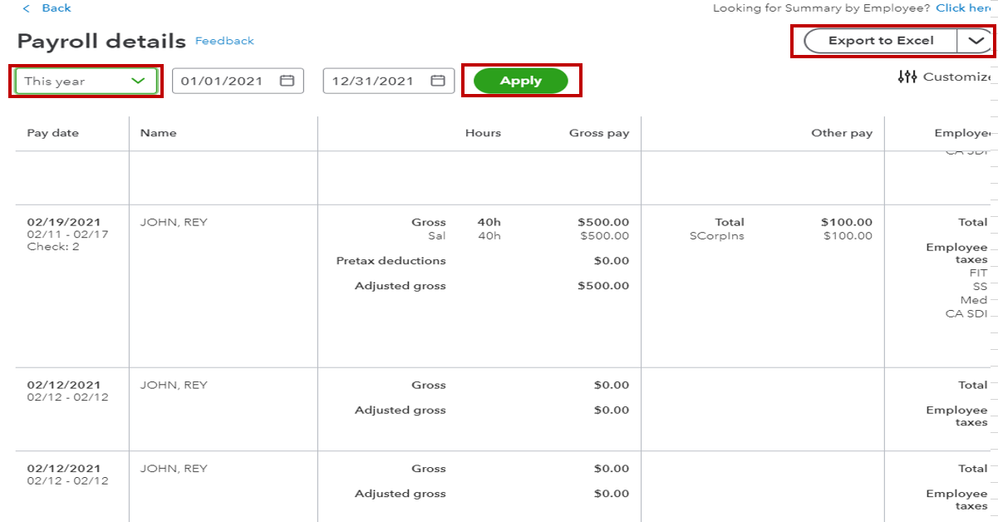Click JOHN, REY in the 02/19/2021 row
This screenshot has height=522, width=998.
[174, 222]
